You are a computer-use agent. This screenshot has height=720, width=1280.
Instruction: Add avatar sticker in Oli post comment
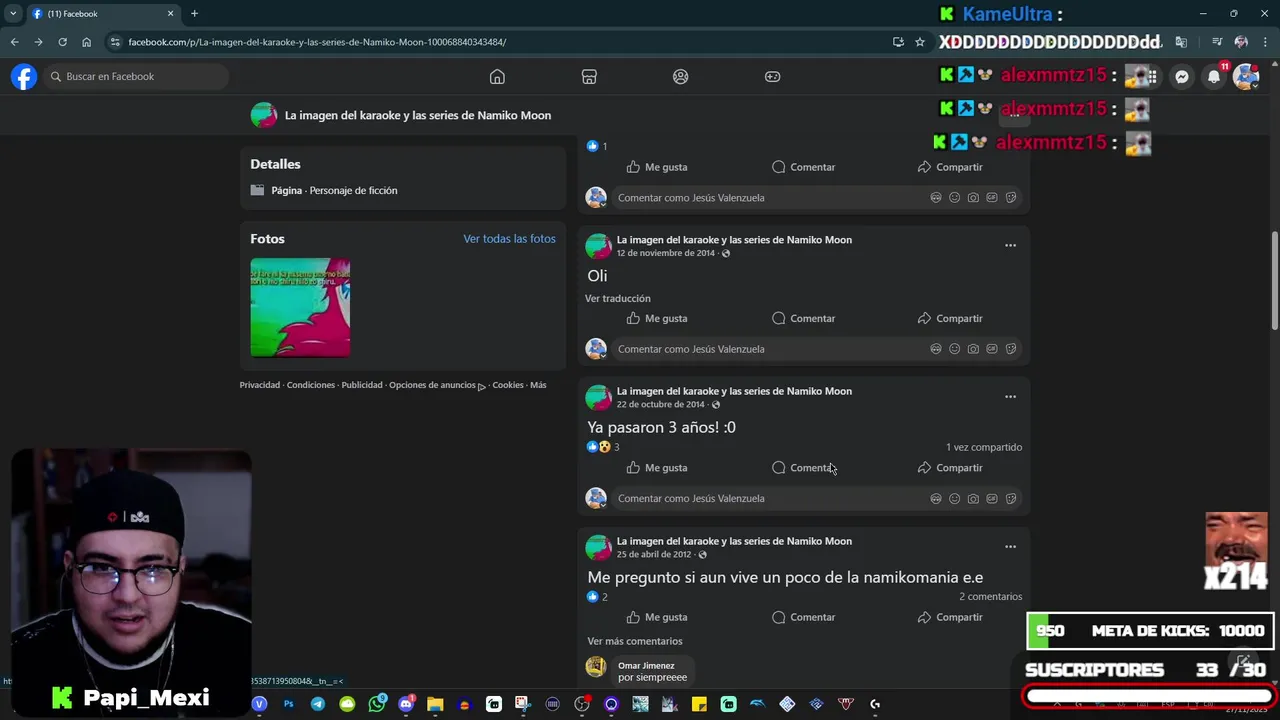(x=936, y=349)
